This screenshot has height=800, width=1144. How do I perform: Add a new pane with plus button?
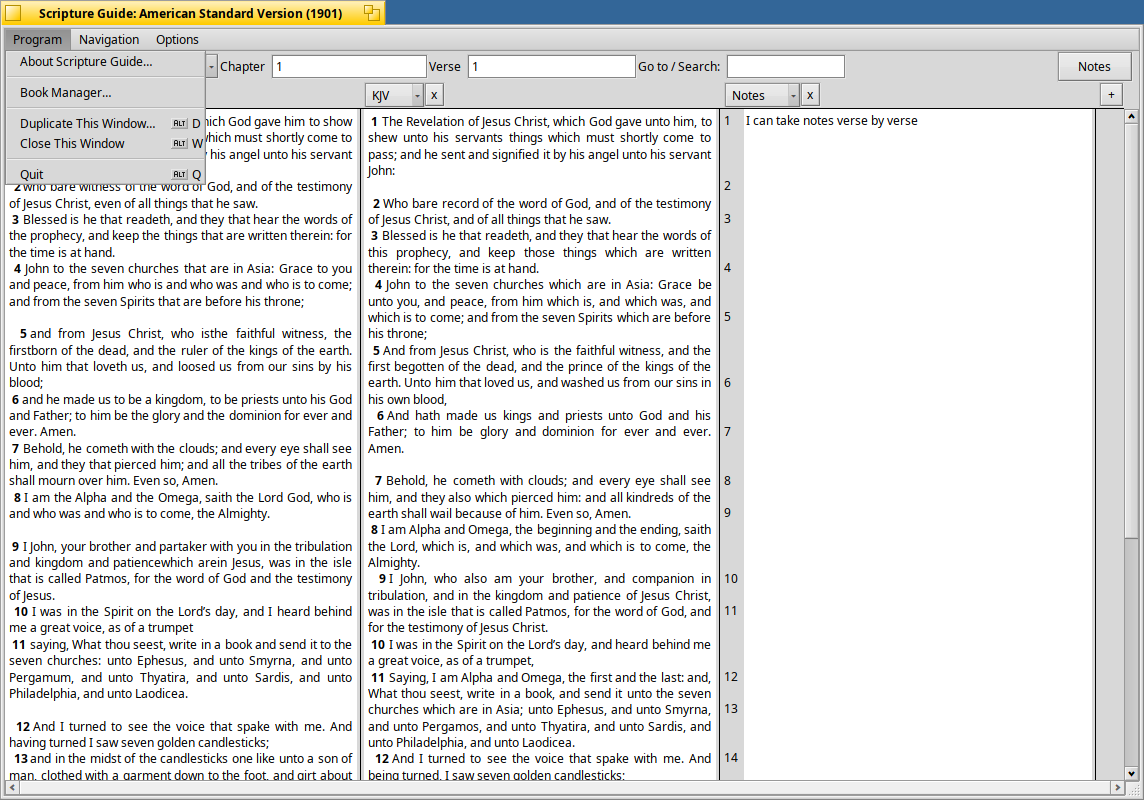point(1111,95)
